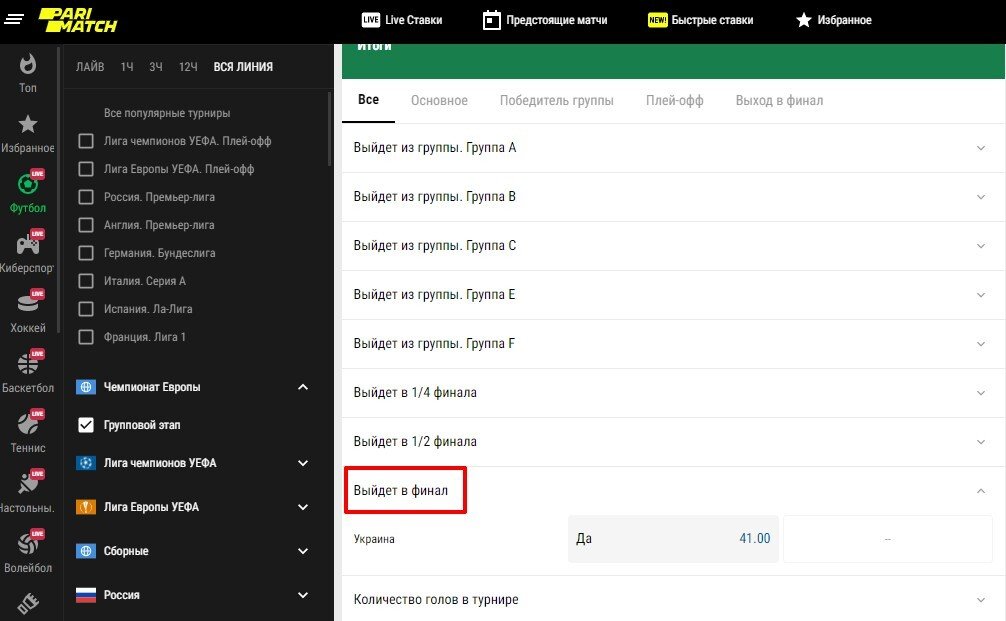1006x621 pixels.
Task: Collapse the Чемпионат Европы section
Action: click(x=303, y=387)
